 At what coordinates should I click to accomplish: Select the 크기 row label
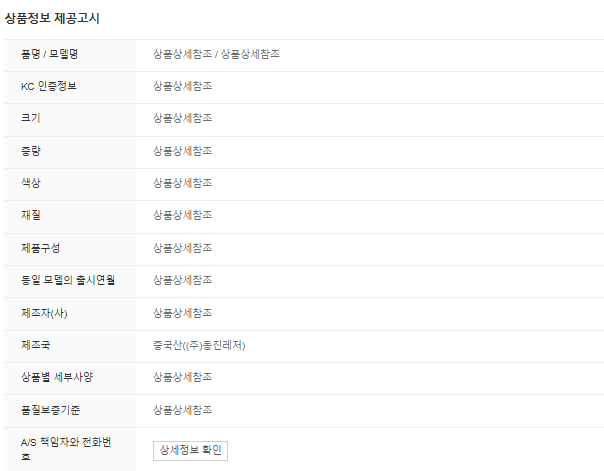click(x=30, y=118)
